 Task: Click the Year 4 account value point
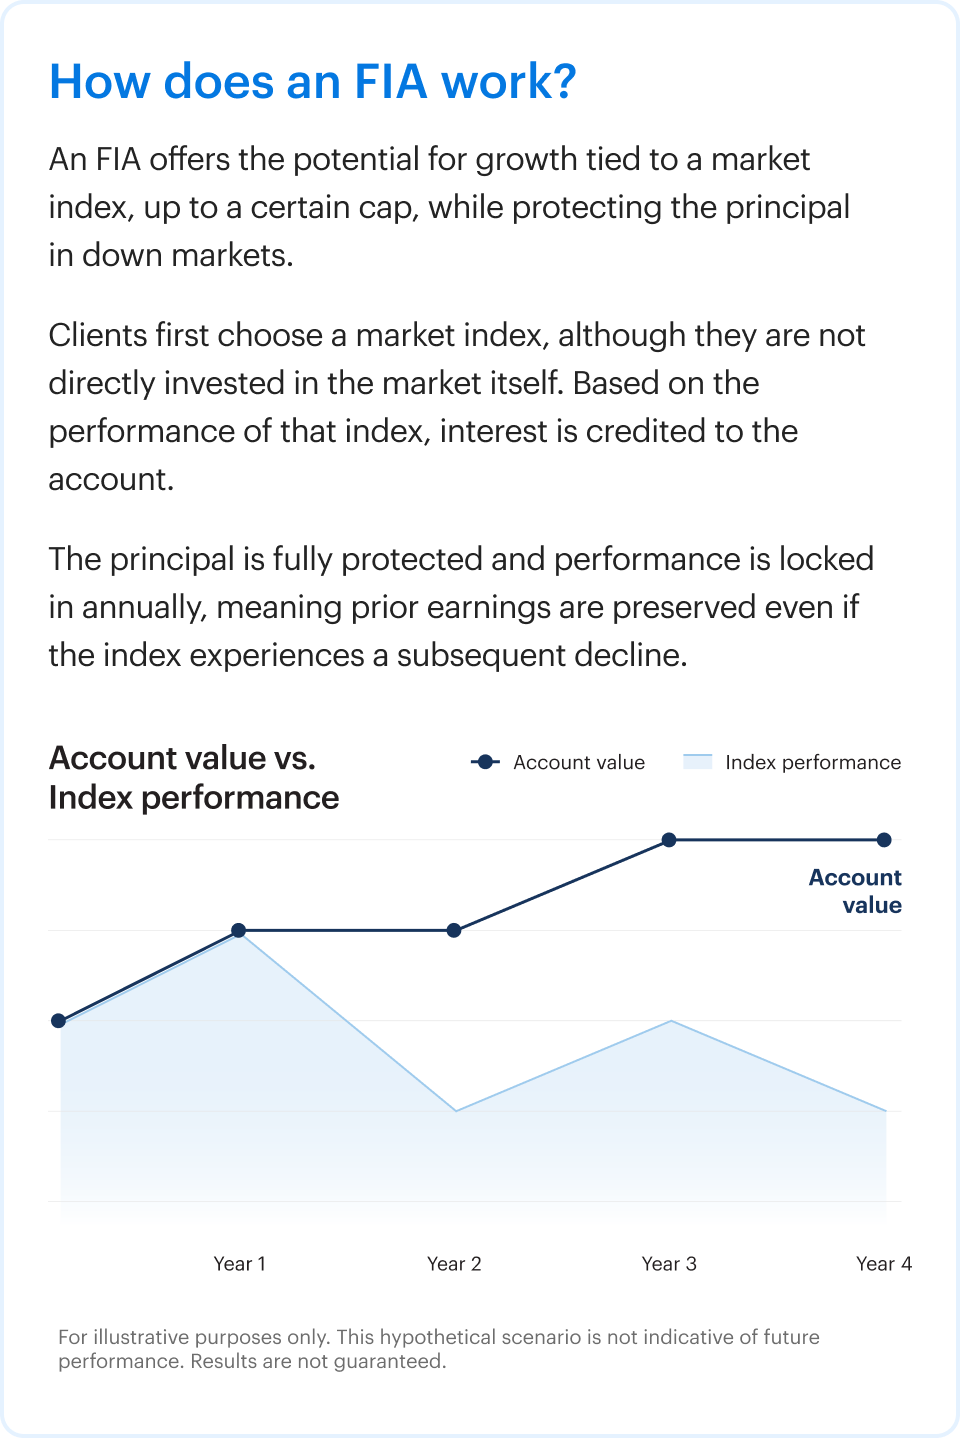884,840
